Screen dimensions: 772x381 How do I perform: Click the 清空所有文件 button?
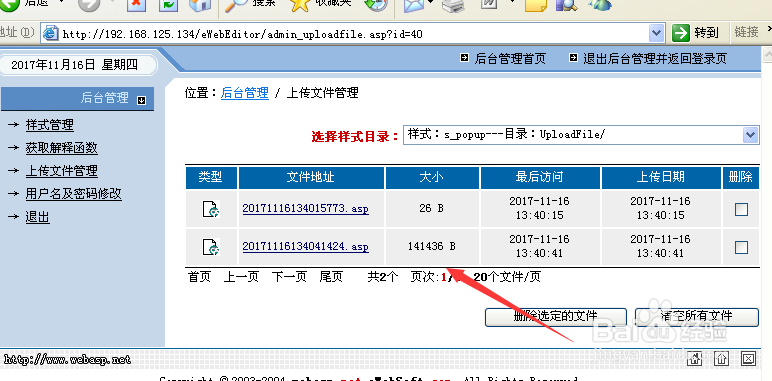pyautogui.click(x=696, y=317)
